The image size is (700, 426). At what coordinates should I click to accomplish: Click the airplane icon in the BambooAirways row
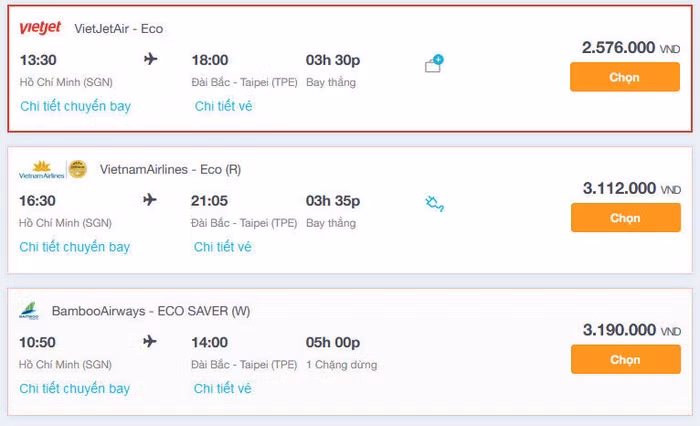pyautogui.click(x=151, y=342)
